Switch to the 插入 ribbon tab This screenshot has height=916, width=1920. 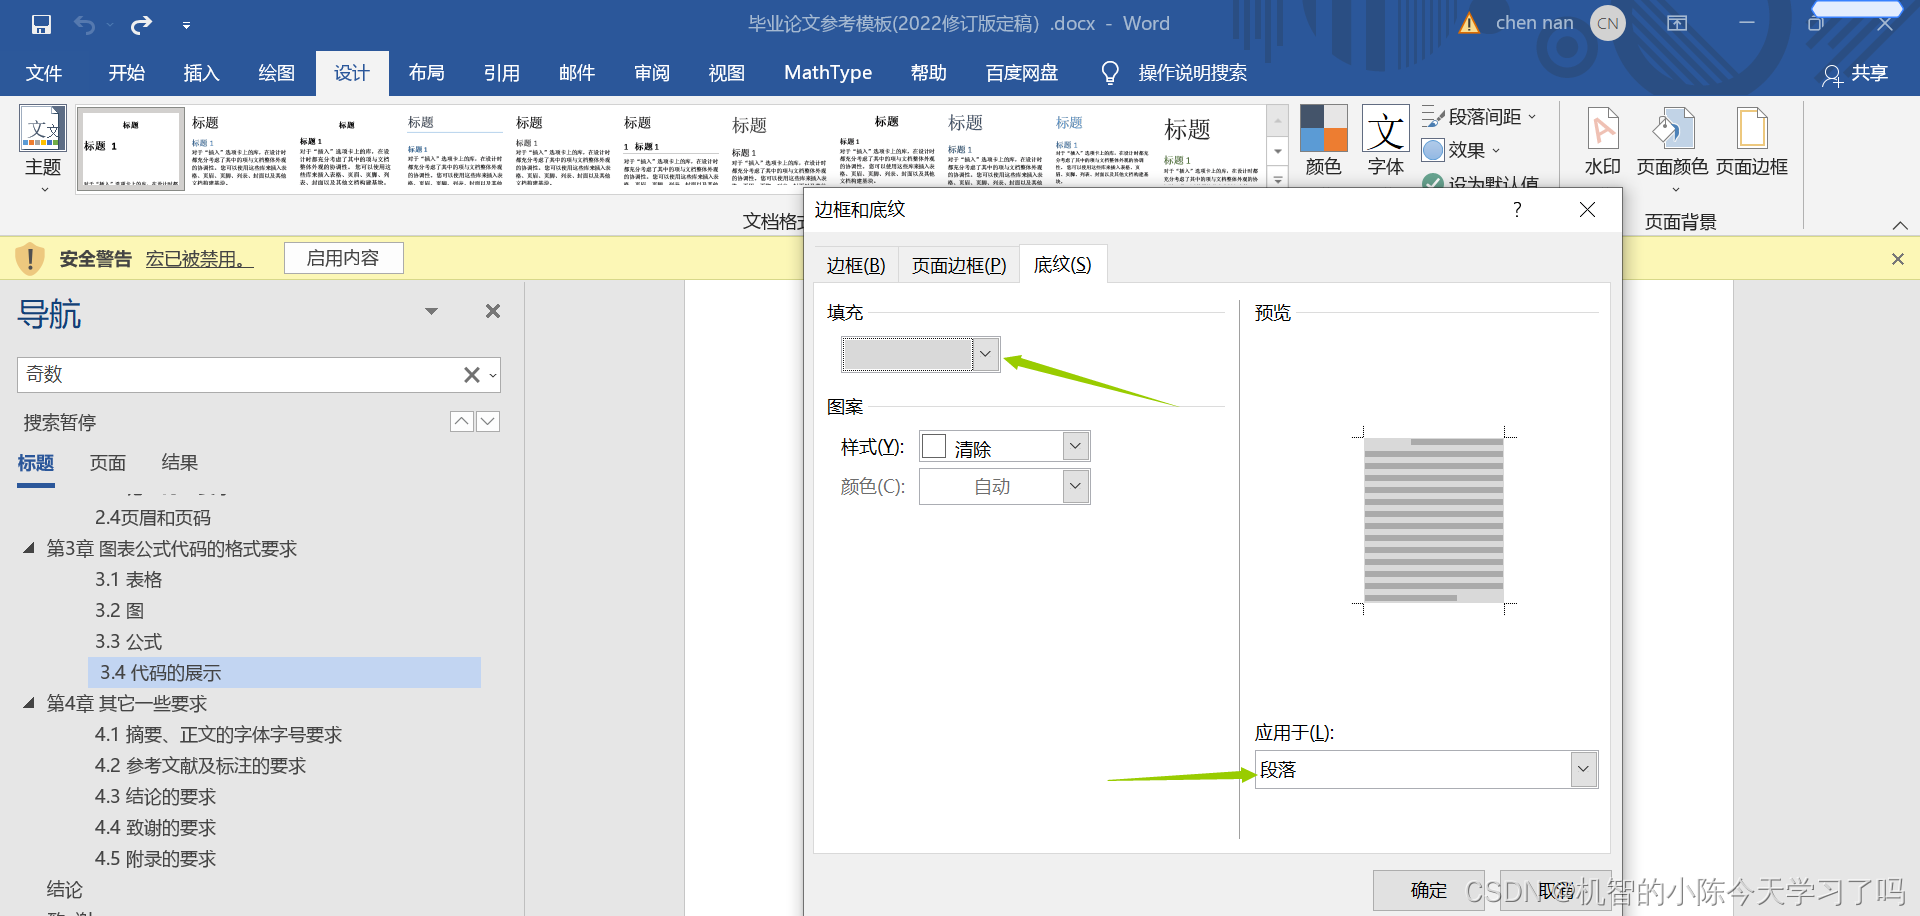[x=201, y=73]
